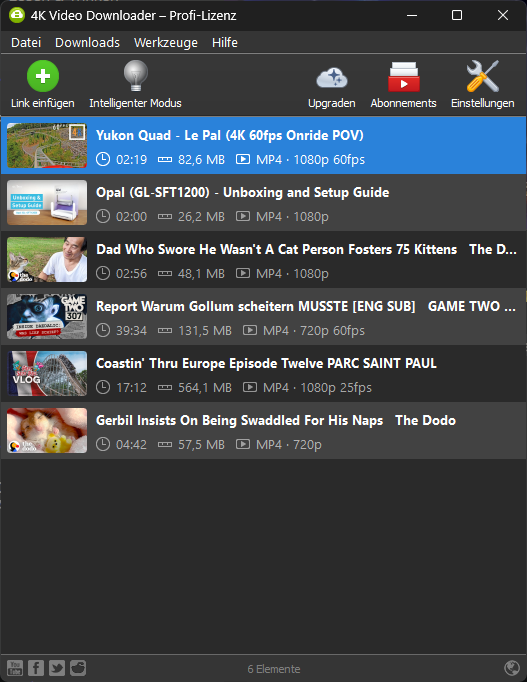
Task: Click the clock icon on Yukon Quad row
Action: coord(103,159)
